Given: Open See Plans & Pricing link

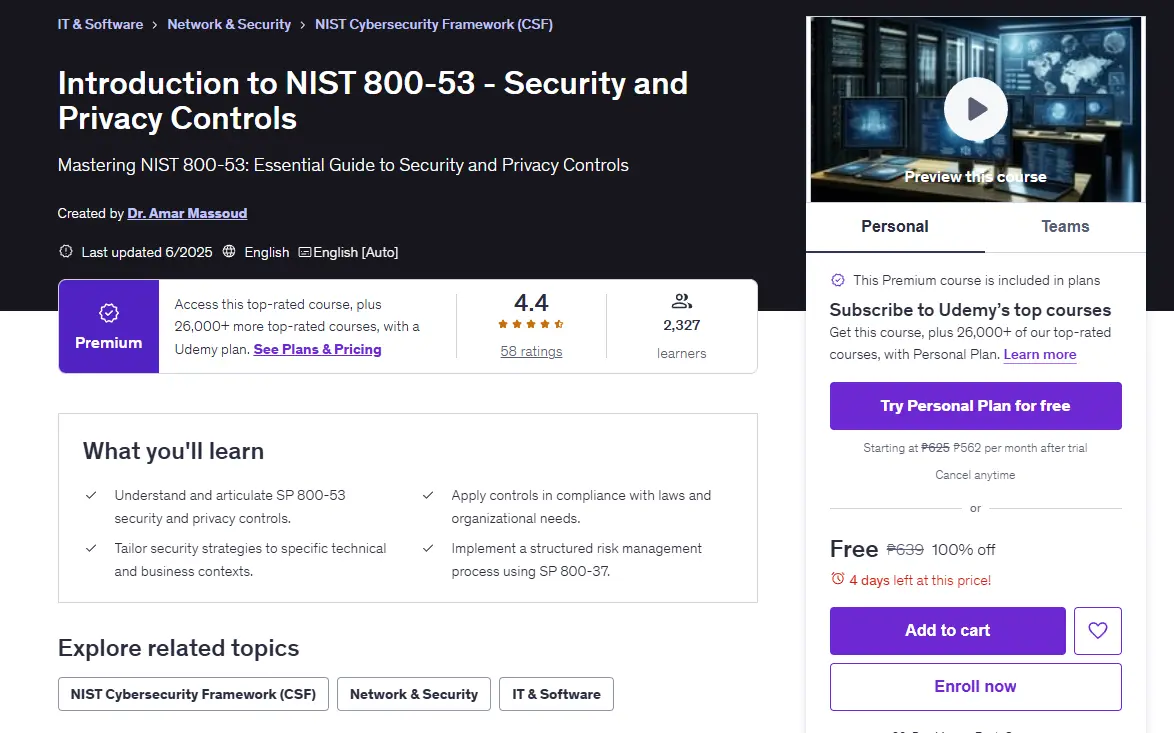Looking at the screenshot, I should pyautogui.click(x=317, y=349).
